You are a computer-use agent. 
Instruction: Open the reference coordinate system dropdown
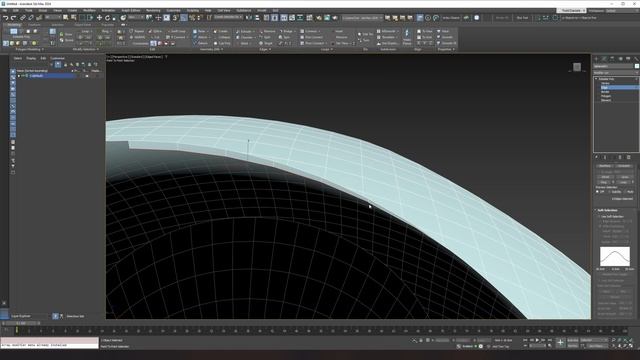coord(136,18)
